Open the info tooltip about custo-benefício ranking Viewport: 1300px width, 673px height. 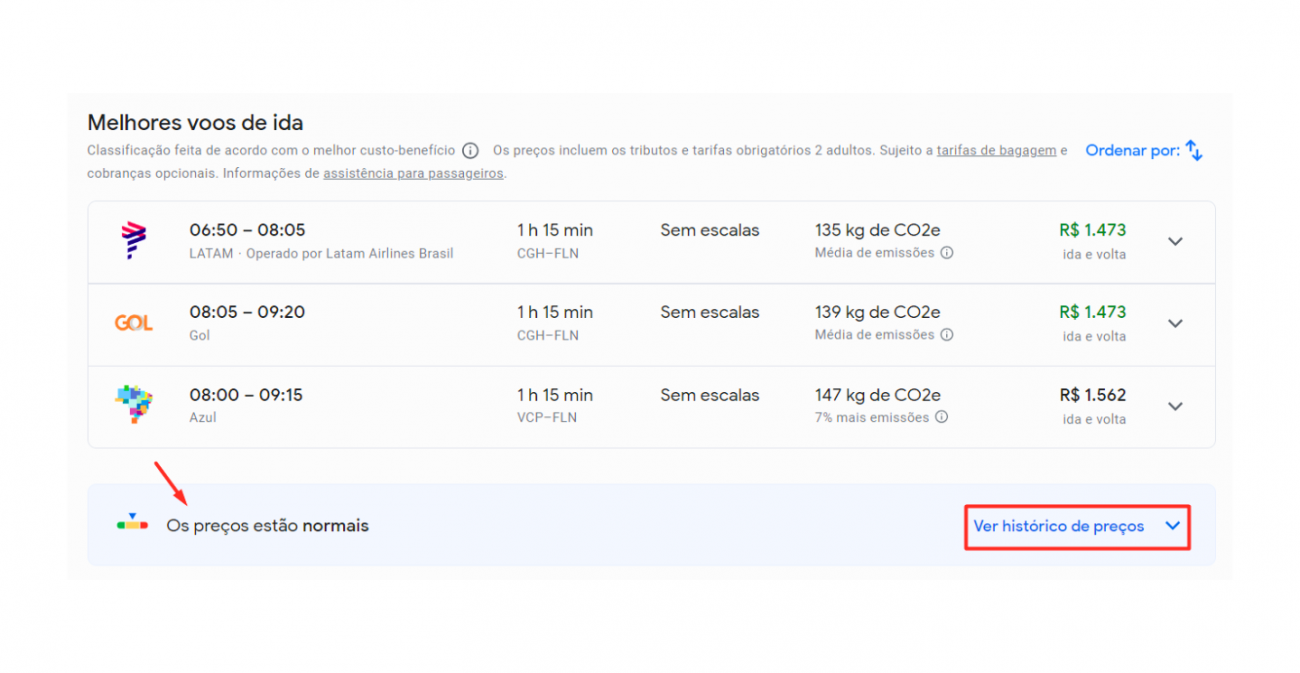[x=470, y=151]
